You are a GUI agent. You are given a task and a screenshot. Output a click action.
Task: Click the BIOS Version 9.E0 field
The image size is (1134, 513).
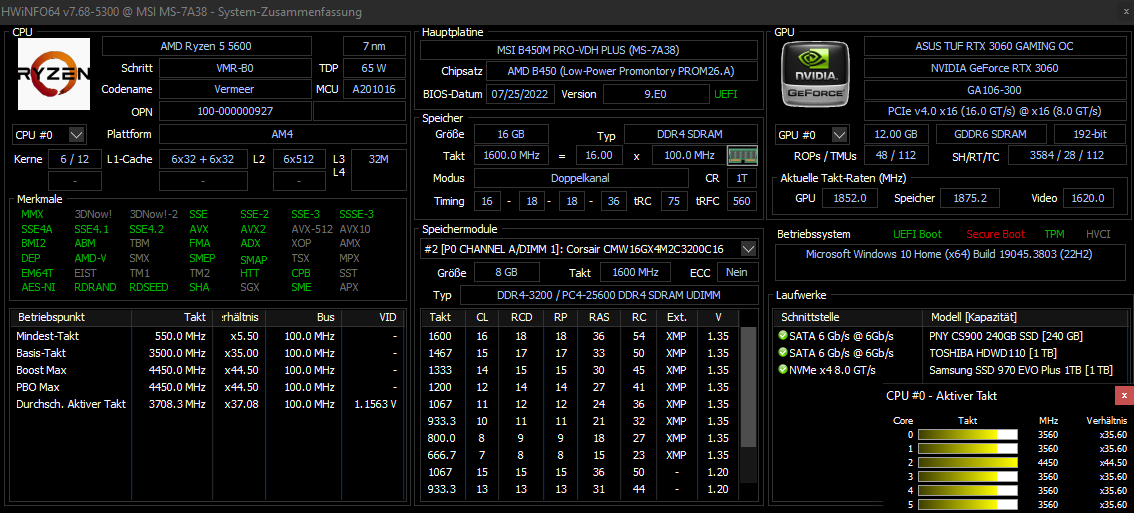(x=656, y=94)
